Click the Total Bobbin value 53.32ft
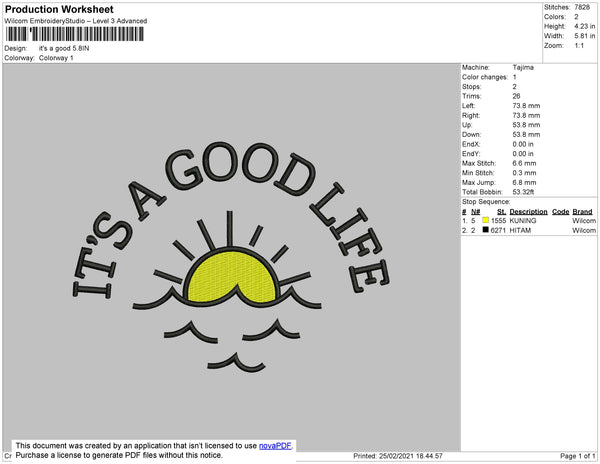The image size is (600, 464). pyautogui.click(x=523, y=192)
